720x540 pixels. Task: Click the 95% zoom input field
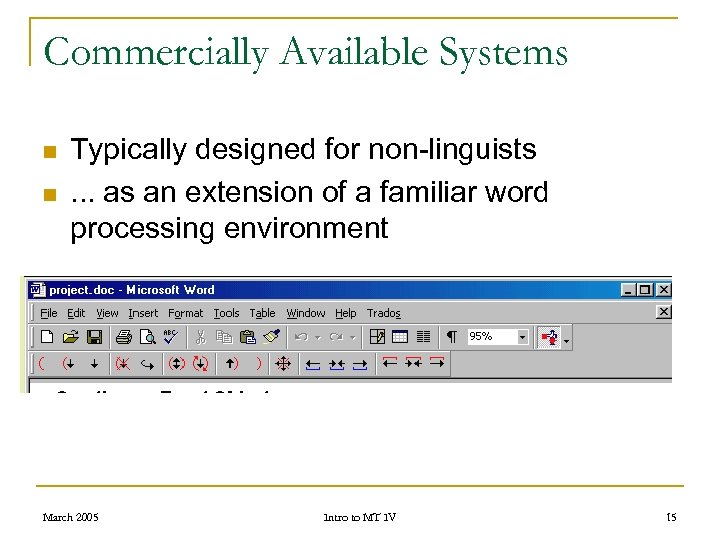tap(492, 337)
